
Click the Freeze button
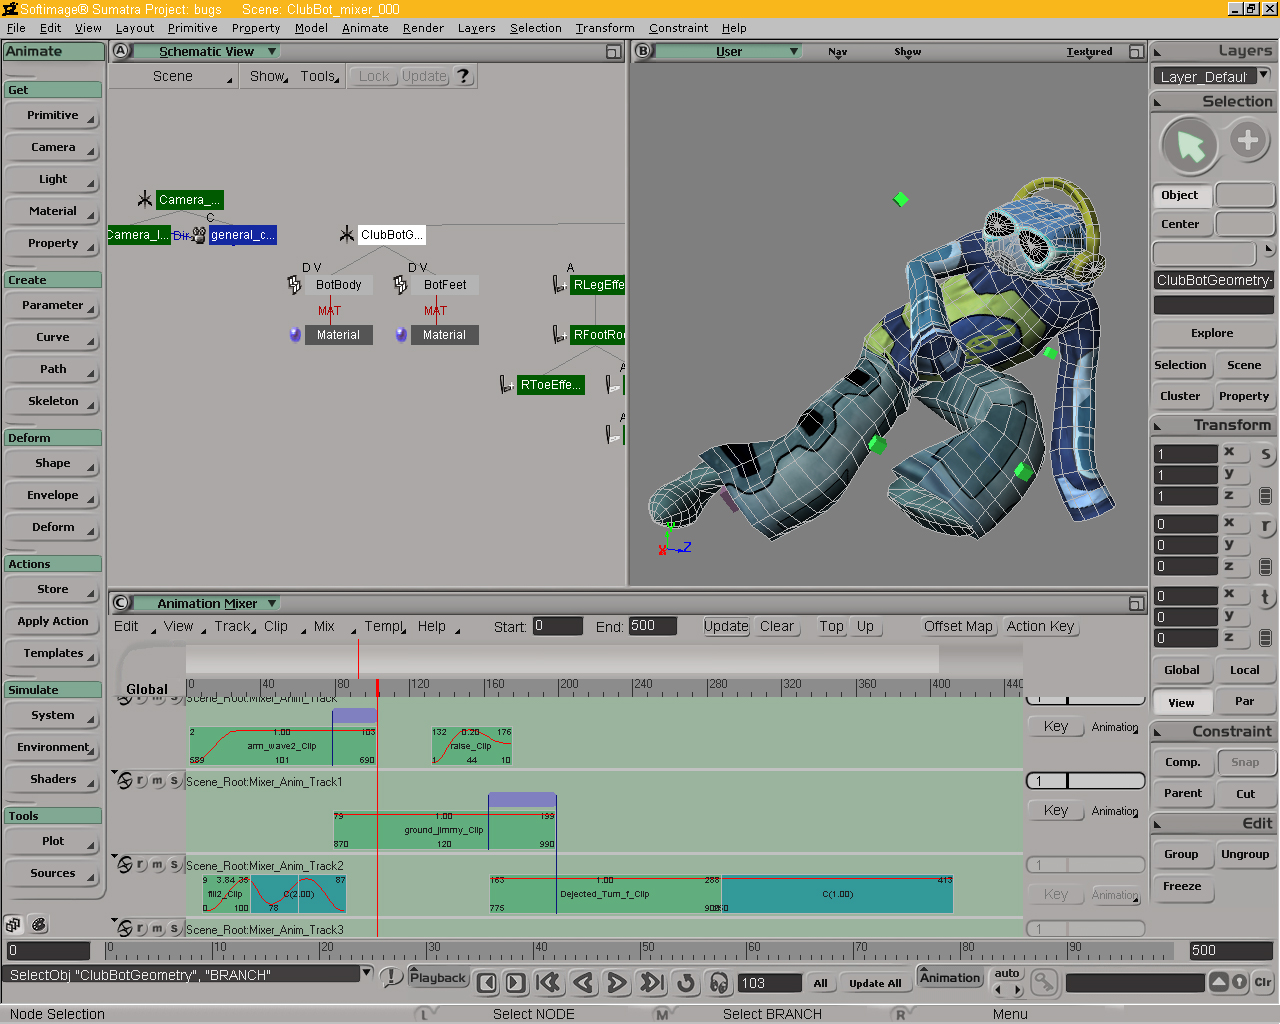point(1182,886)
